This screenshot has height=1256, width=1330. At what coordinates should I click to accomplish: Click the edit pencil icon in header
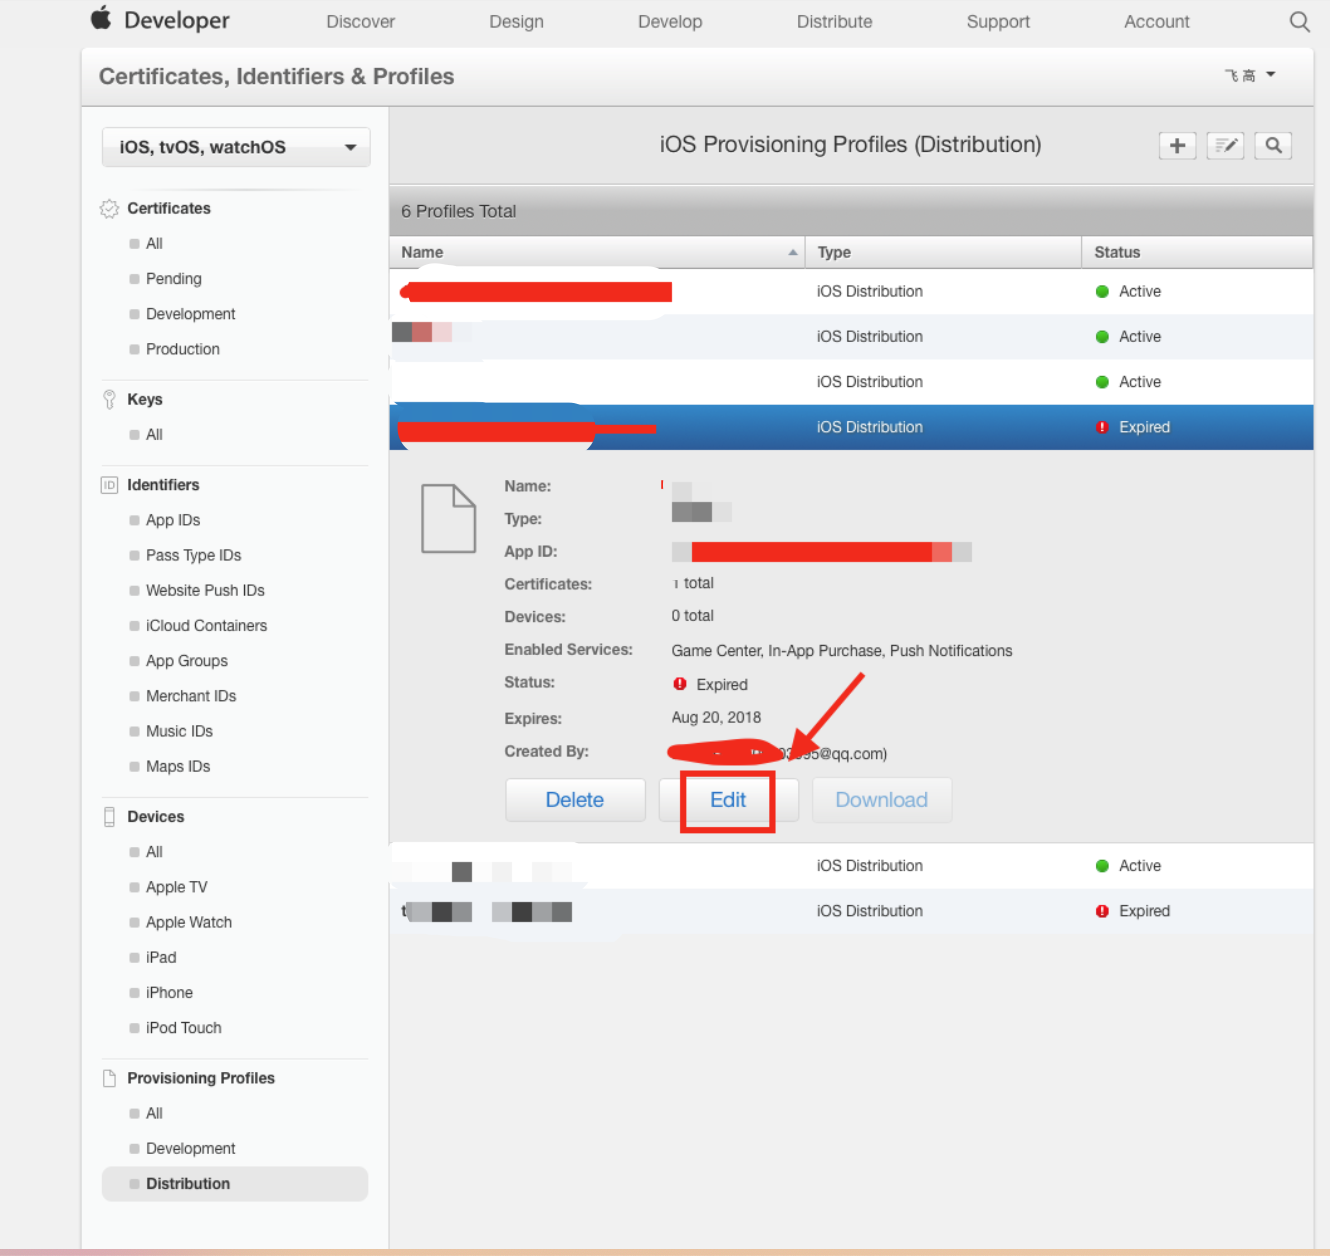click(1225, 146)
